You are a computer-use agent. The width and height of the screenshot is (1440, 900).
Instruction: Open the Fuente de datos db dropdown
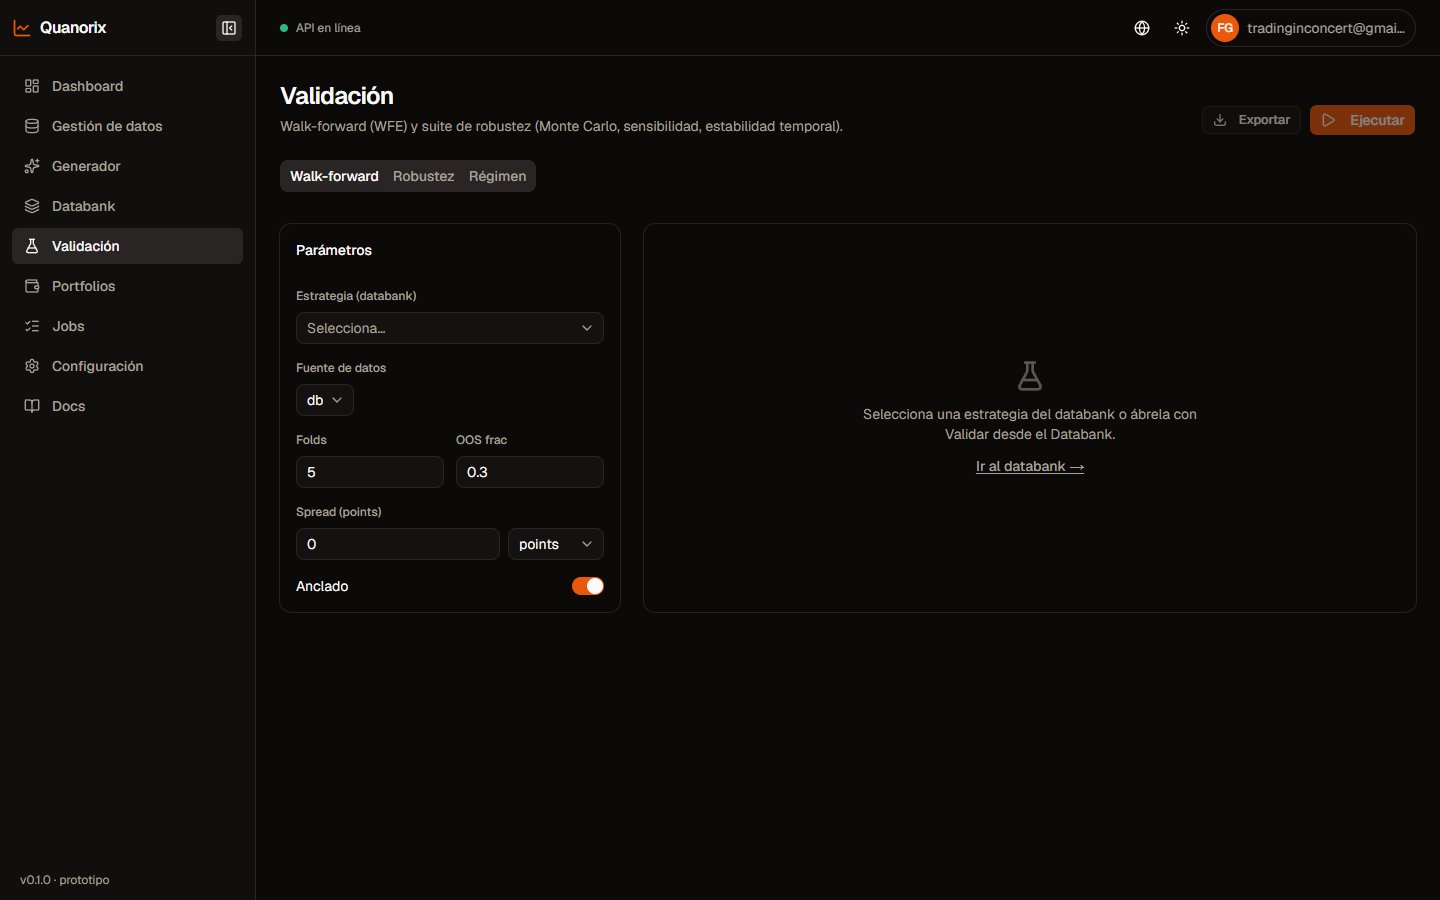tap(325, 400)
